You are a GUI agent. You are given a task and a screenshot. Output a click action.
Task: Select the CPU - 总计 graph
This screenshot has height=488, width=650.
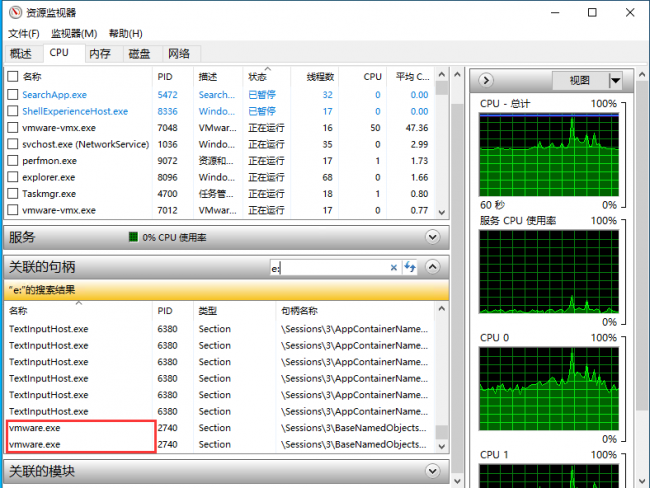549,155
